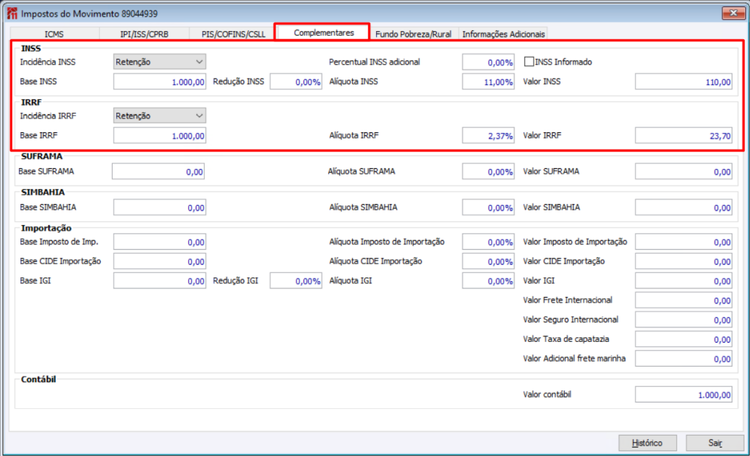
Task: Open the IPI/ISS/CPRB tab
Action: pyautogui.click(x=144, y=34)
